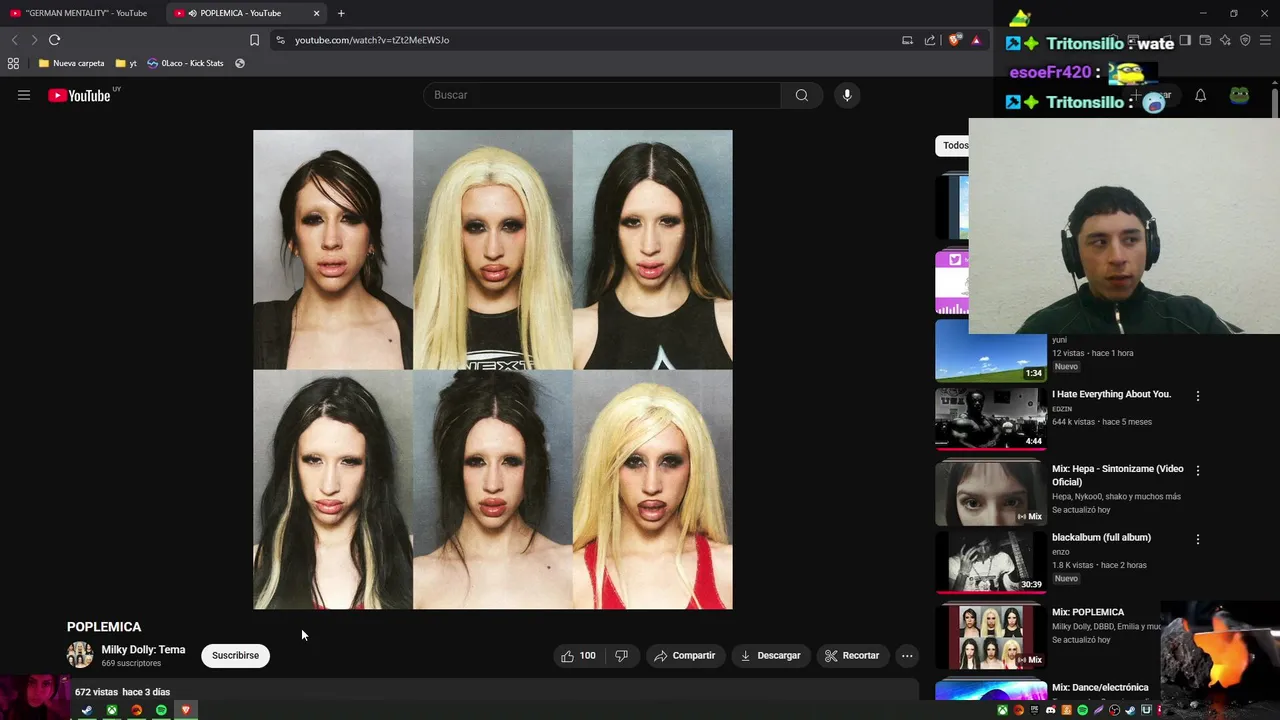The width and height of the screenshot is (1280, 720).
Task: Open the account avatar menu
Action: (1239, 96)
